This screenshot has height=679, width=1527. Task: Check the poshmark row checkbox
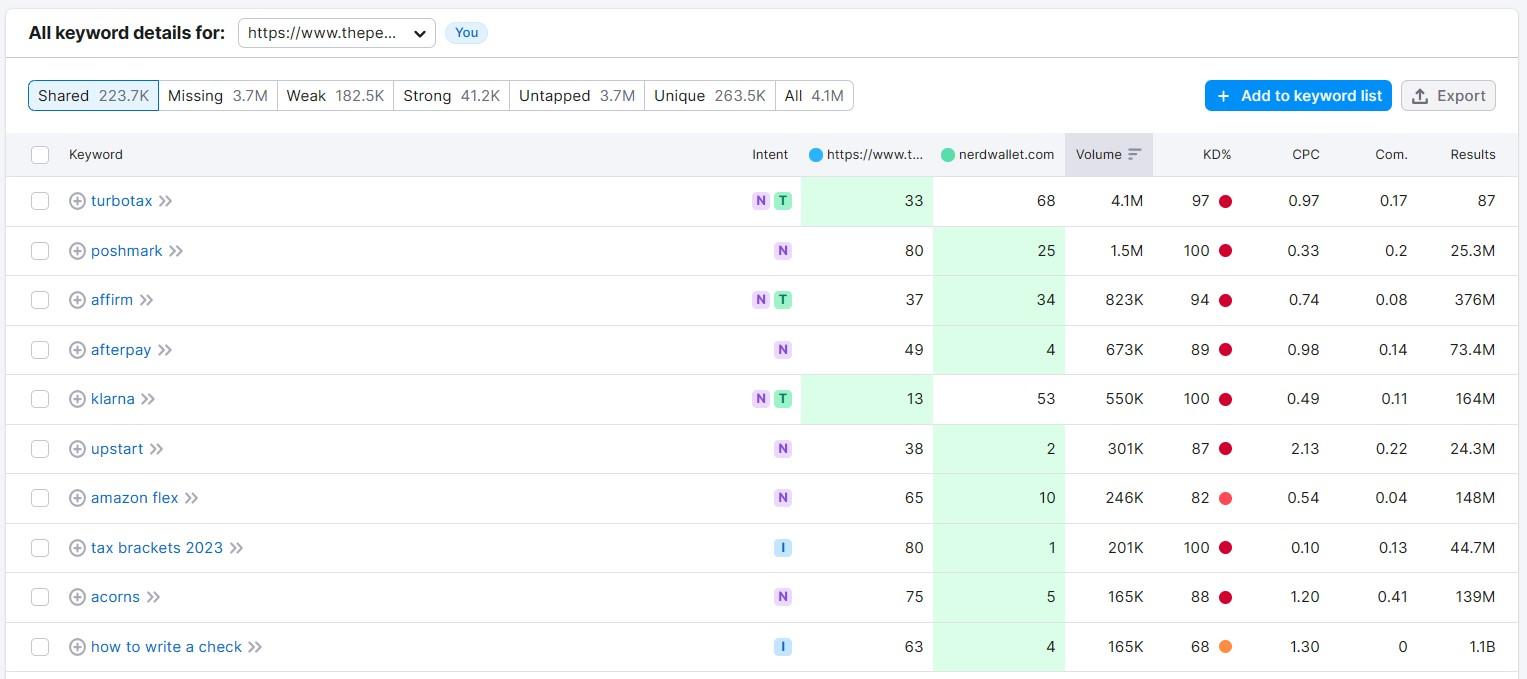pyautogui.click(x=40, y=251)
